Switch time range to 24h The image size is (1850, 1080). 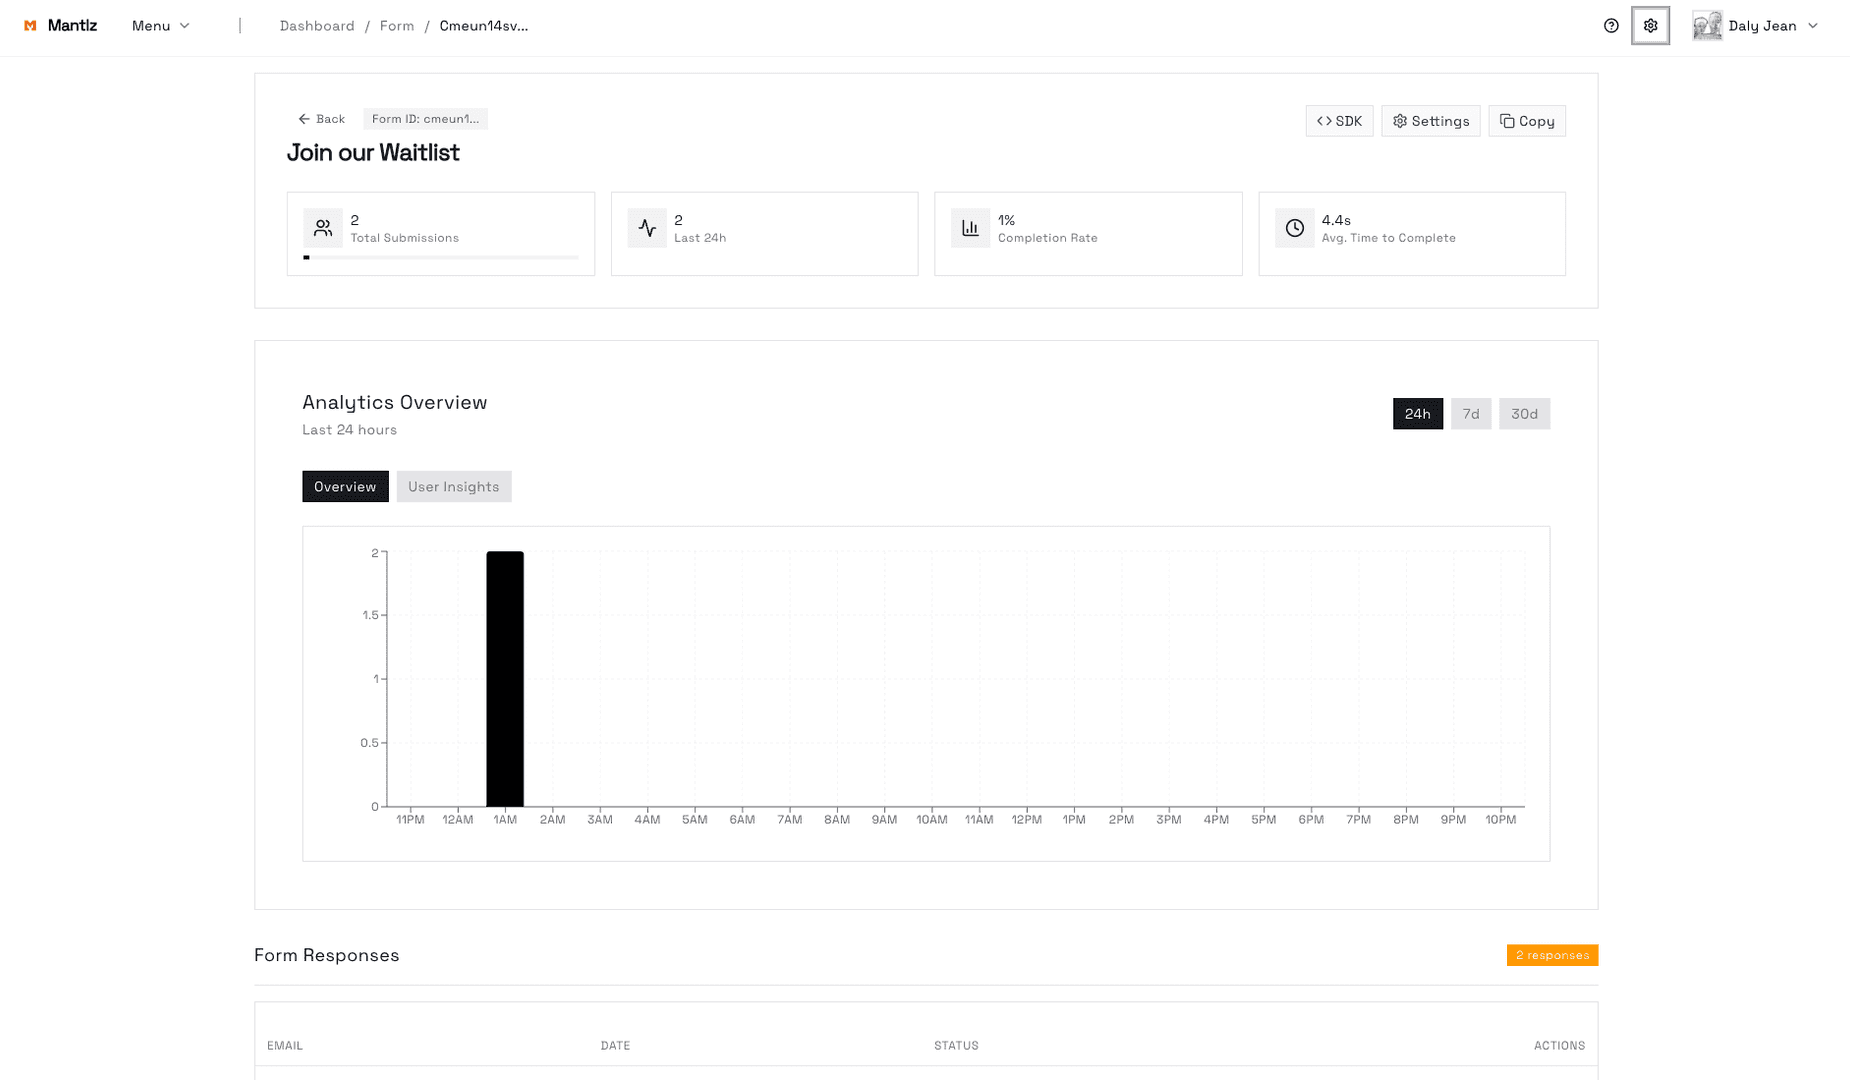(1417, 414)
